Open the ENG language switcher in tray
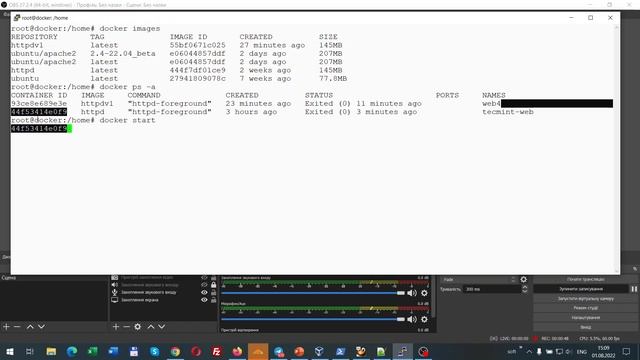The width and height of the screenshot is (640, 360). [582, 351]
